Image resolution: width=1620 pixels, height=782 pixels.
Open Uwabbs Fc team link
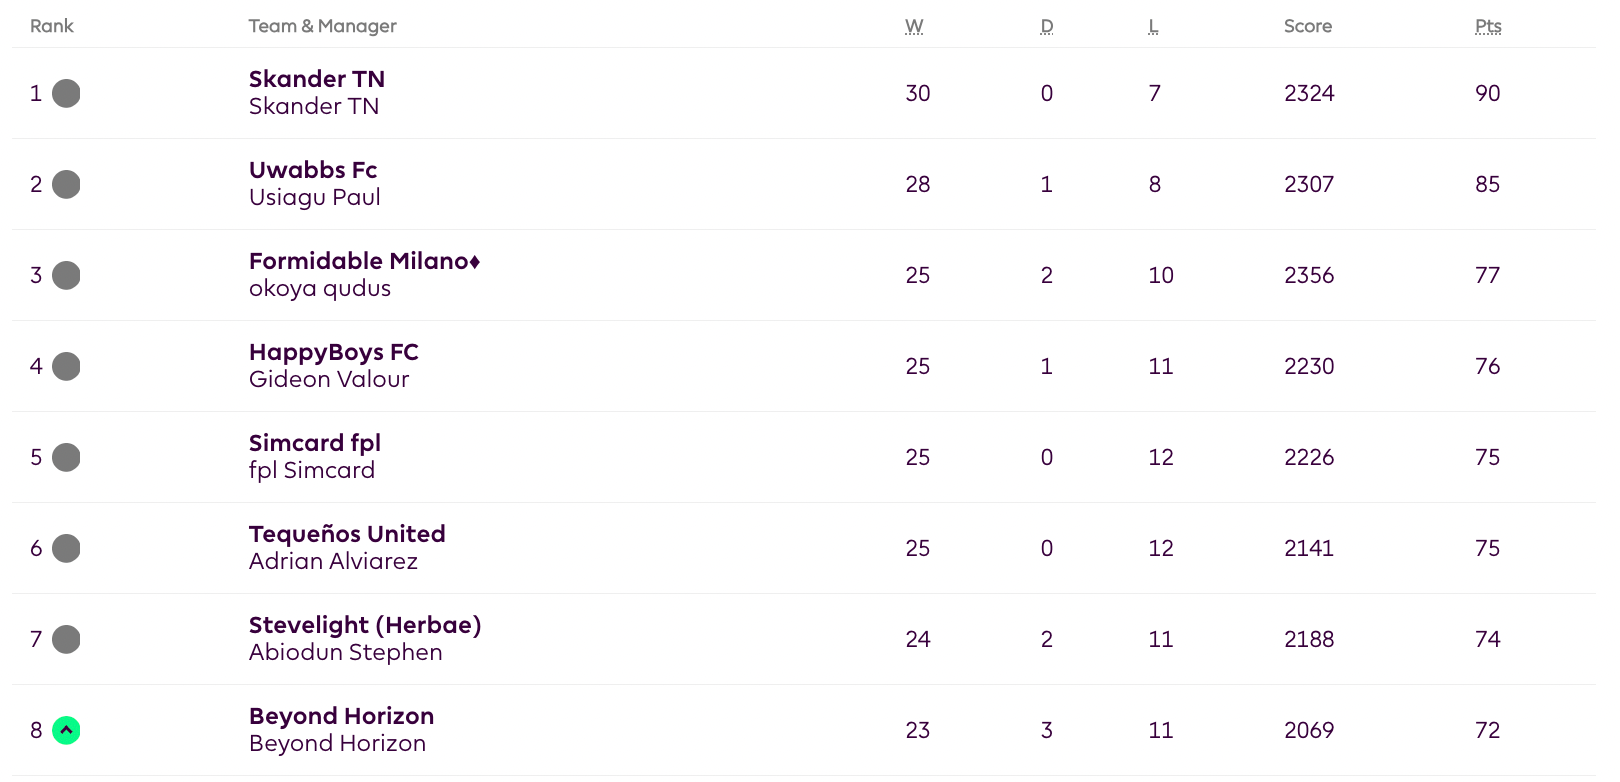coord(313,170)
